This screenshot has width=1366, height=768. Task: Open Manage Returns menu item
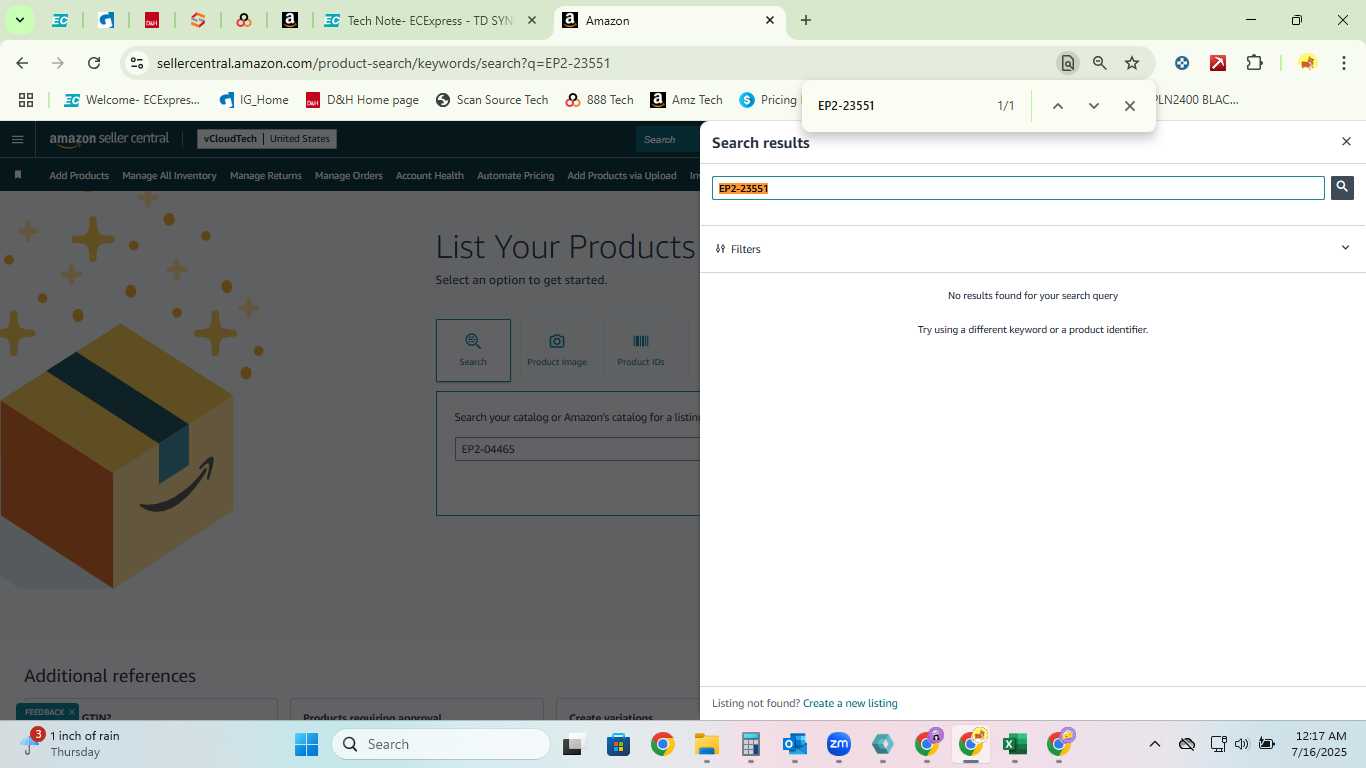[265, 175]
